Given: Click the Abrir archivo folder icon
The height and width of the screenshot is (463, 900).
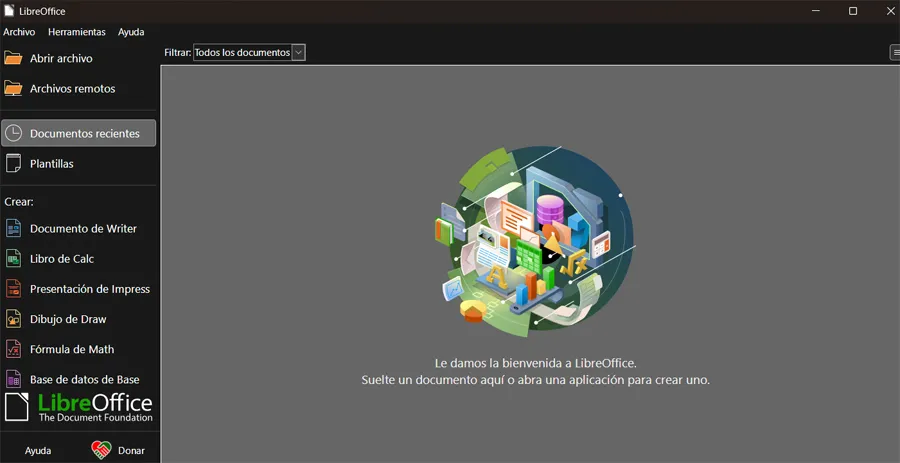Looking at the screenshot, I should 13,58.
